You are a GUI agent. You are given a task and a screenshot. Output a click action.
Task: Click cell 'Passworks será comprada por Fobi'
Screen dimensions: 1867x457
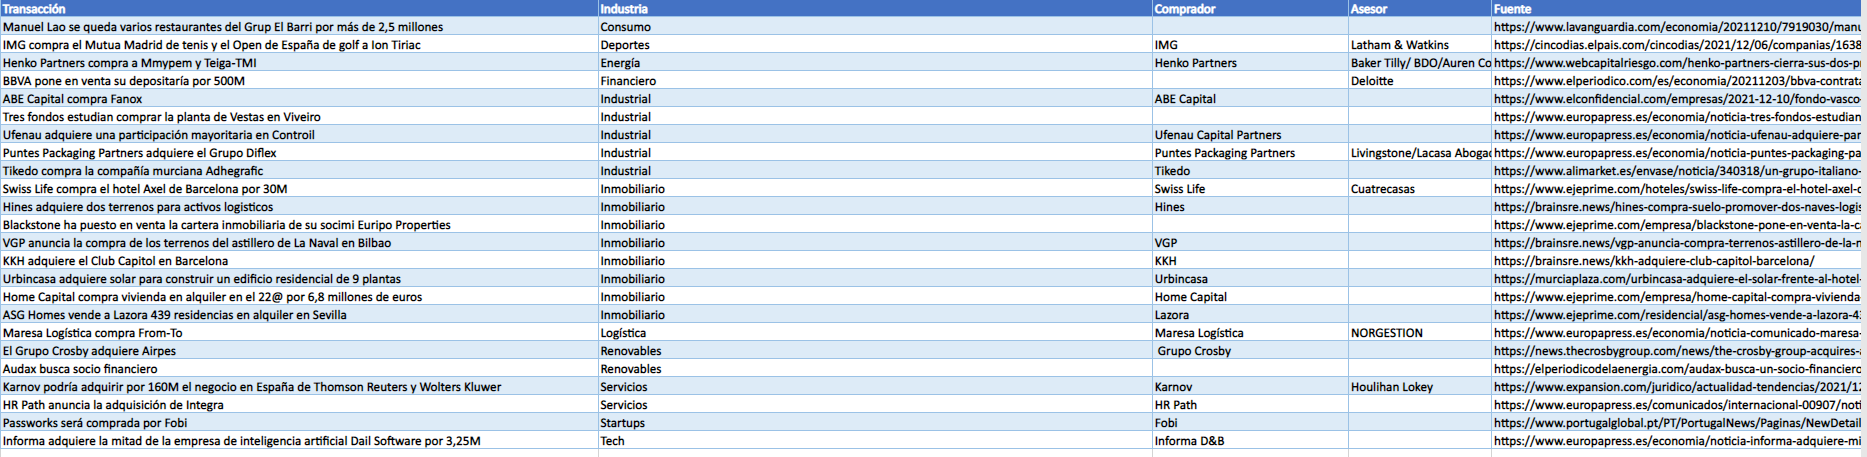[299, 423]
